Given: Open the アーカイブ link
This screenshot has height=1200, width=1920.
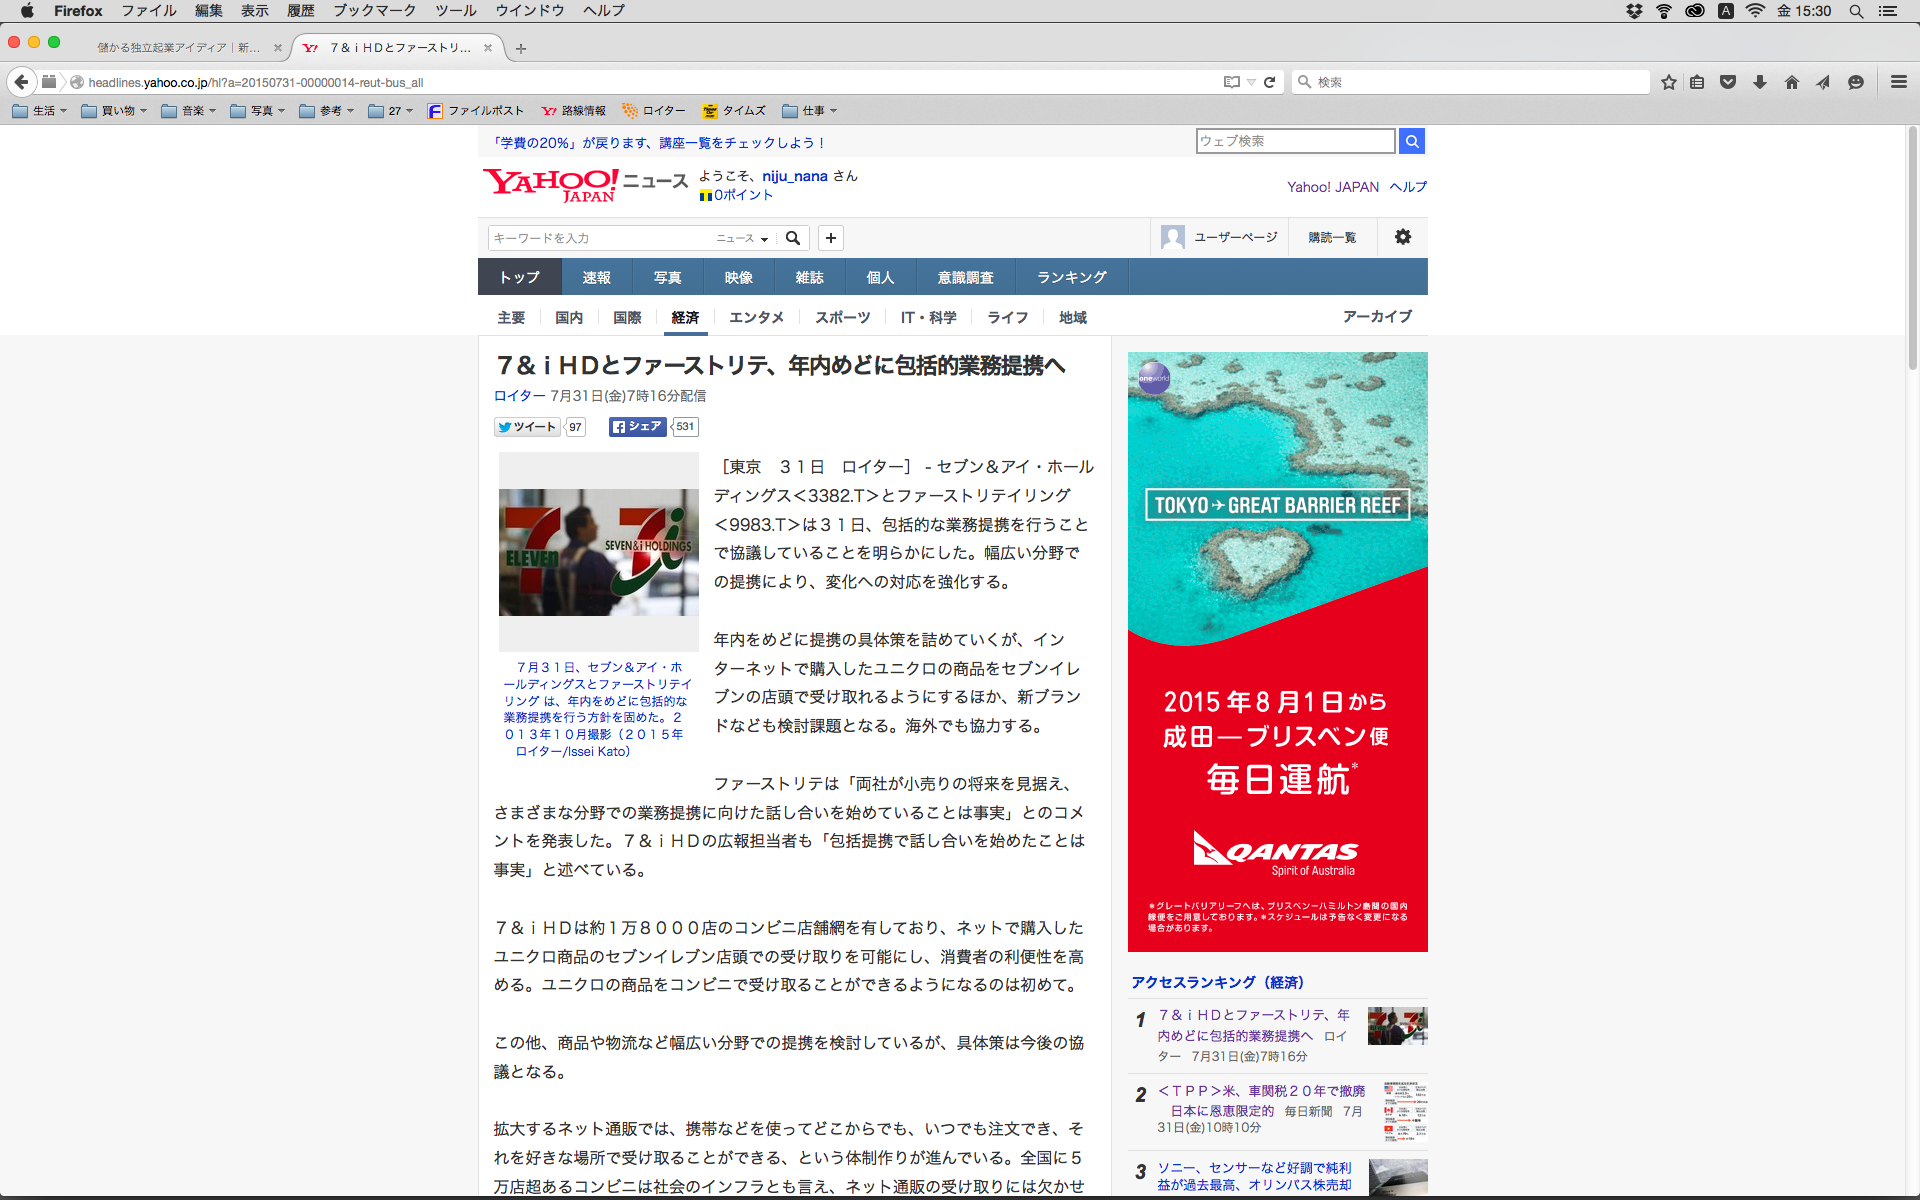Looking at the screenshot, I should 1377,316.
